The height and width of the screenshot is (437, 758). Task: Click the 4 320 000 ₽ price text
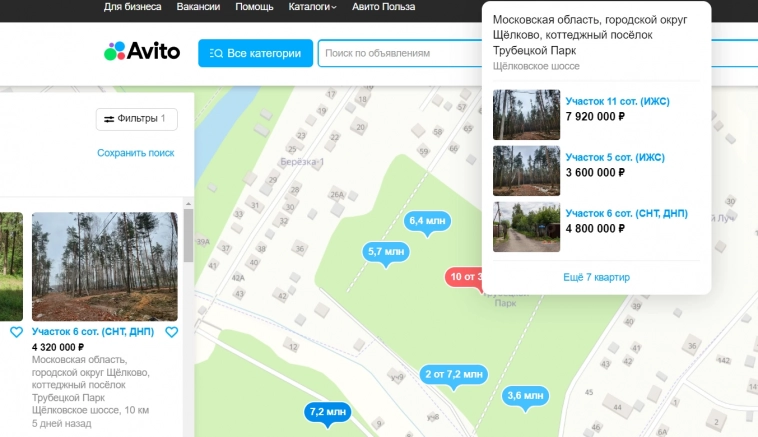coord(58,347)
